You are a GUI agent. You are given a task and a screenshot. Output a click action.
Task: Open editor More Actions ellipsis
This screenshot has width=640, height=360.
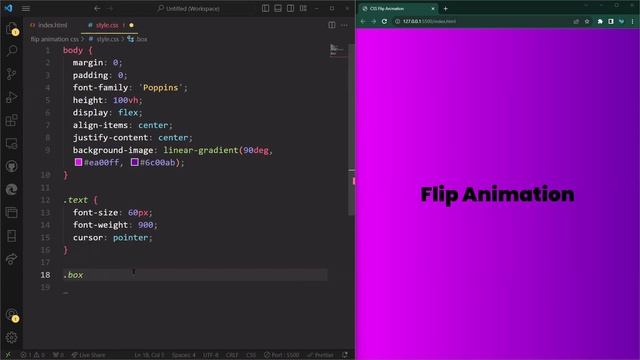click(344, 25)
